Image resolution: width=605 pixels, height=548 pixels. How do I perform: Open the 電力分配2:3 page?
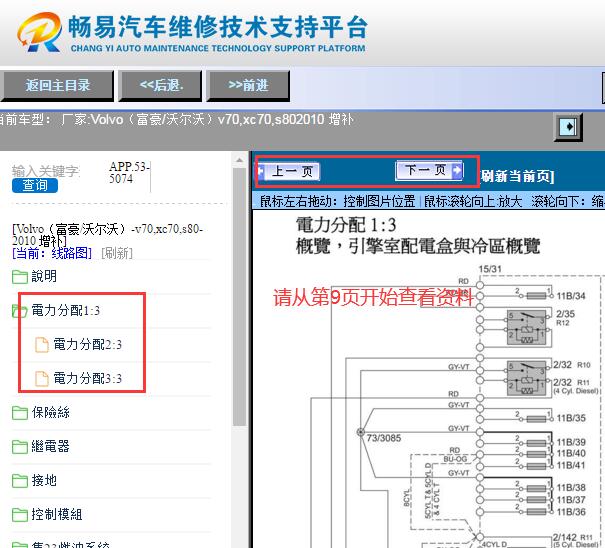[x=87, y=345]
